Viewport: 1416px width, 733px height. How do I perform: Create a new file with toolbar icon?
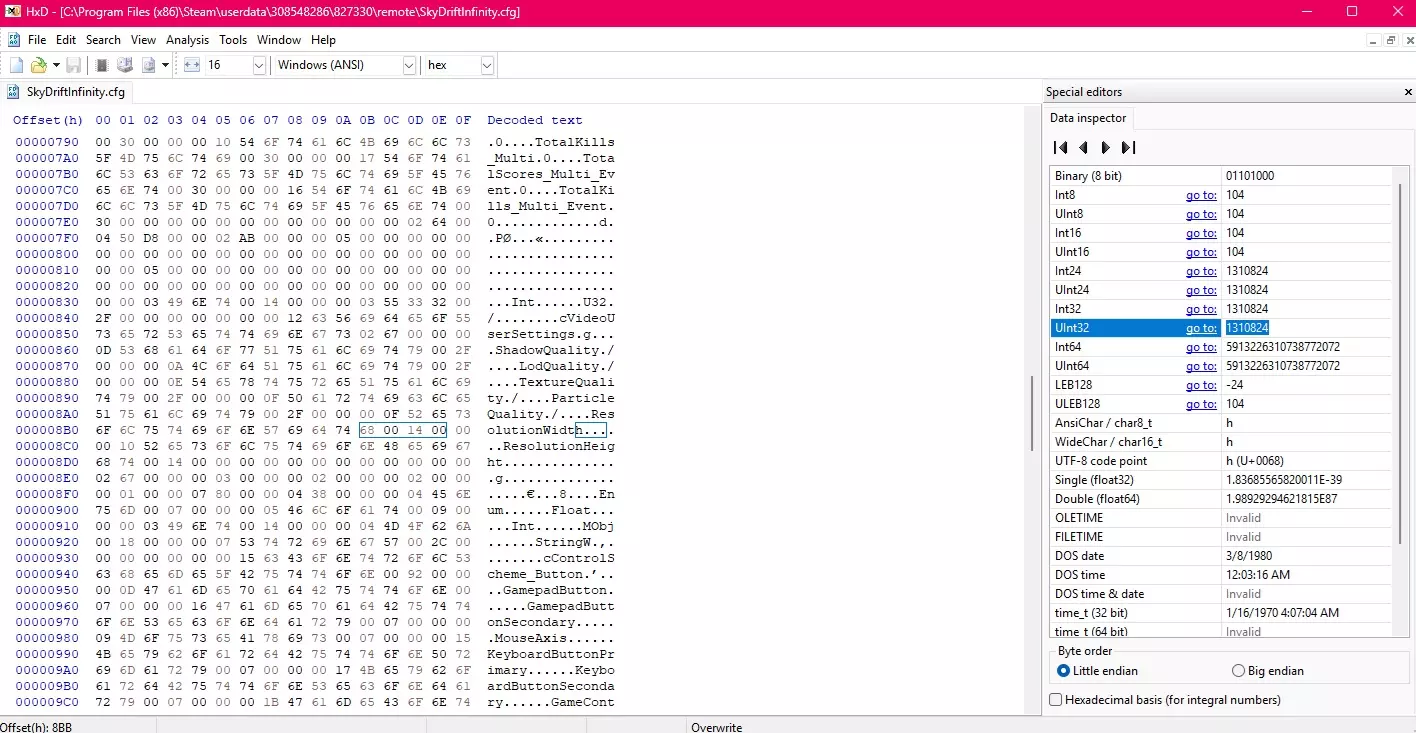point(16,65)
